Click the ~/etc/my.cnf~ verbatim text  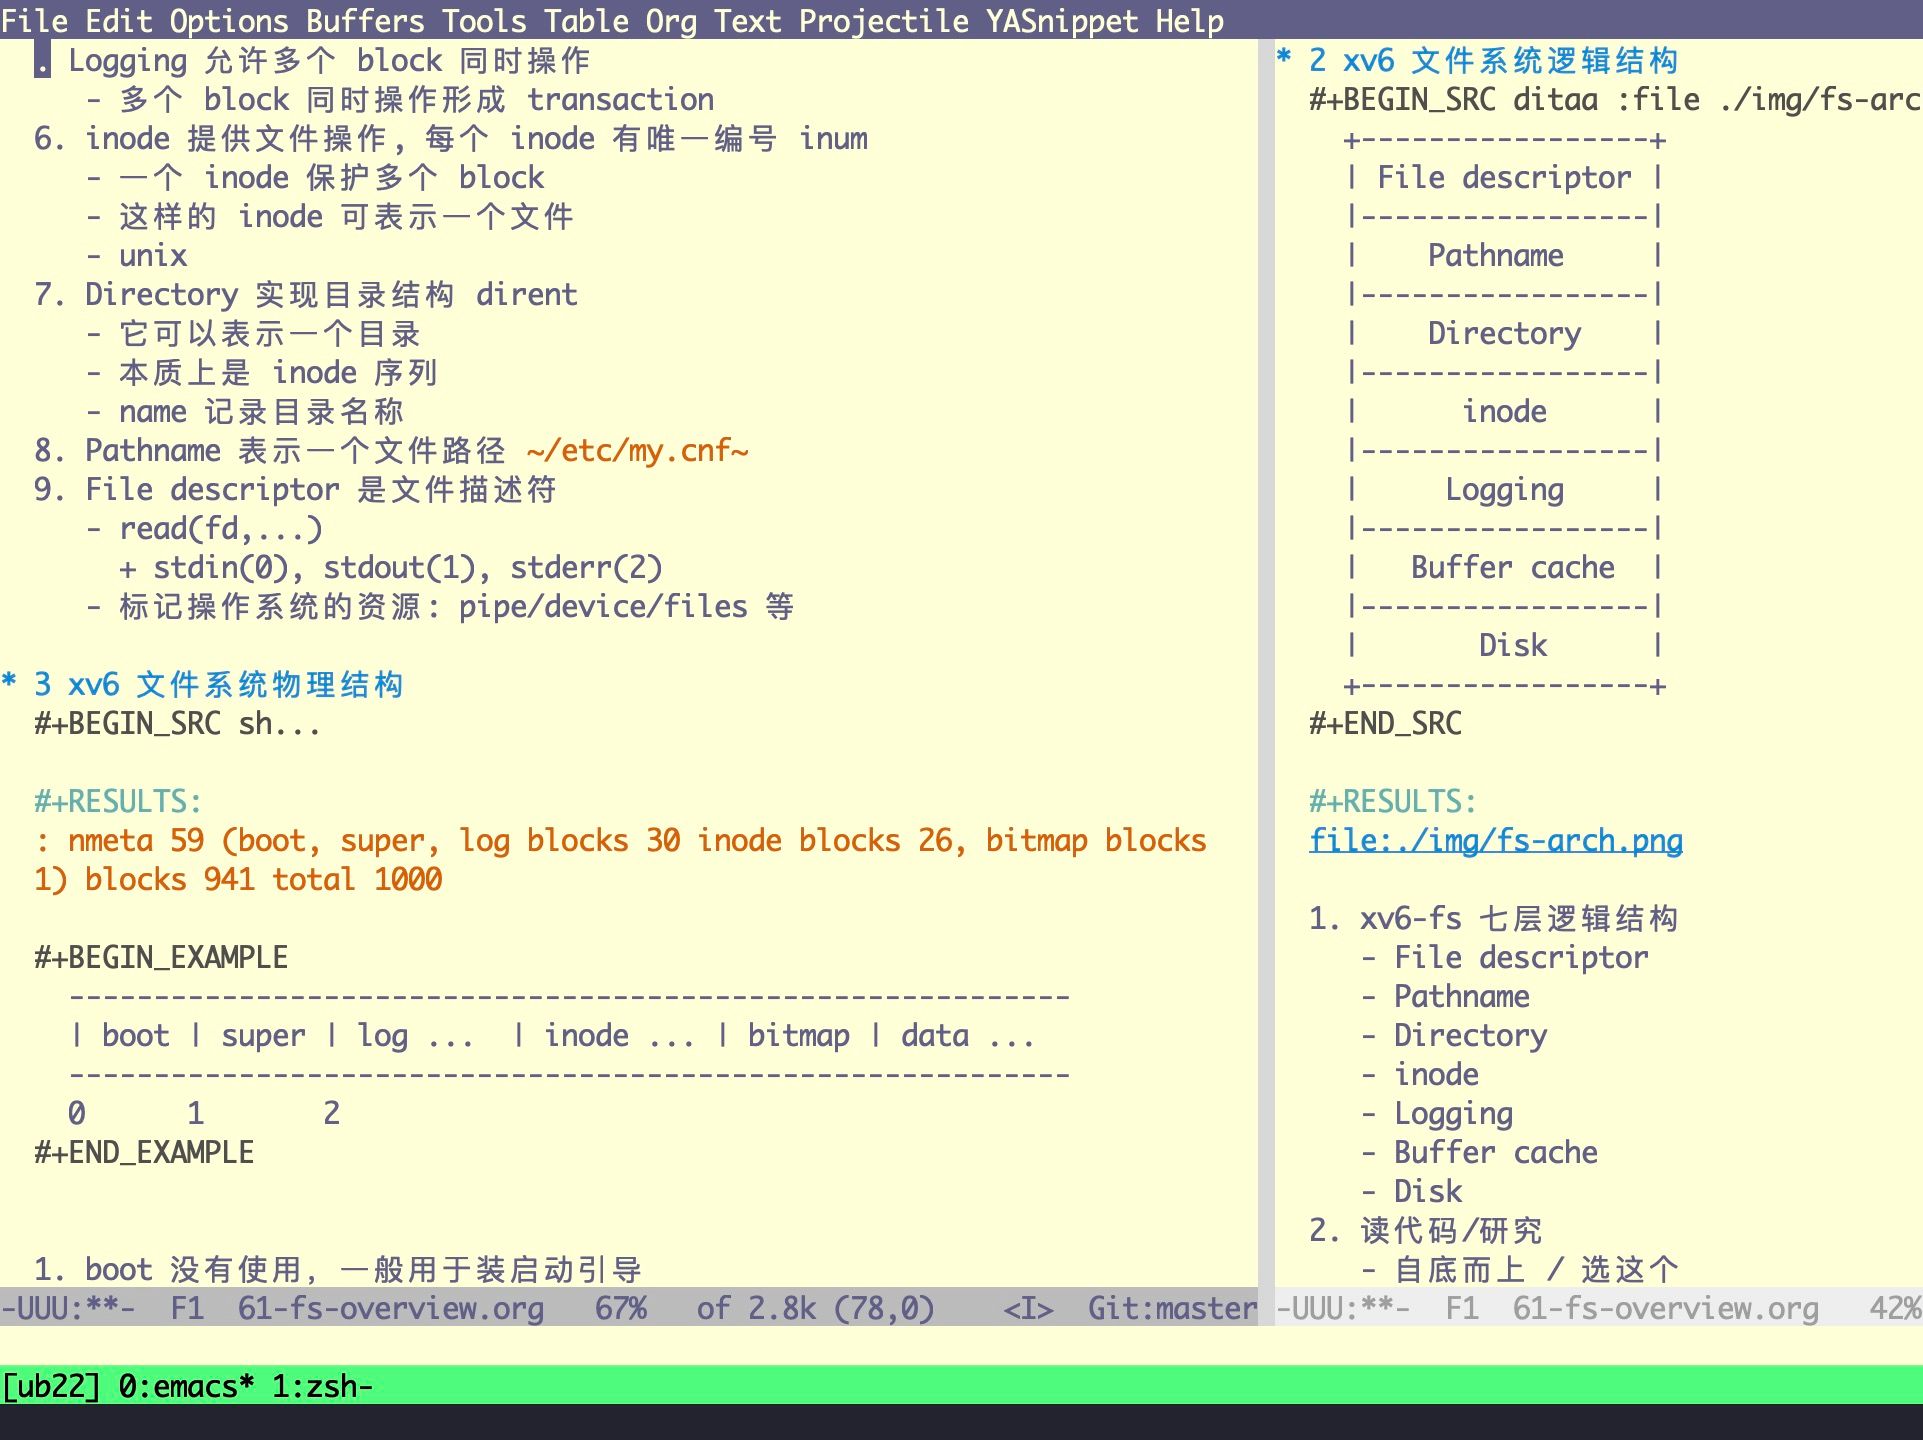tap(637, 450)
